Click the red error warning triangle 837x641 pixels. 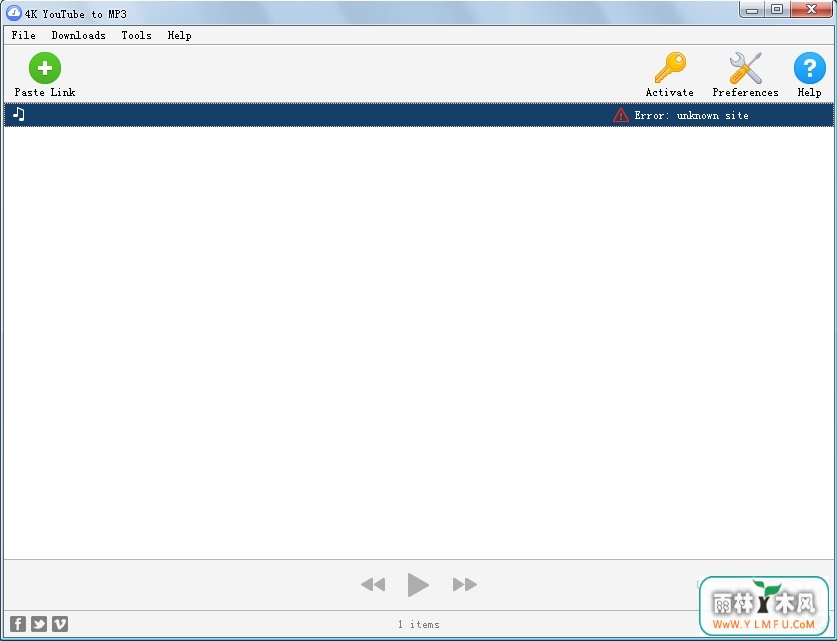tap(620, 115)
